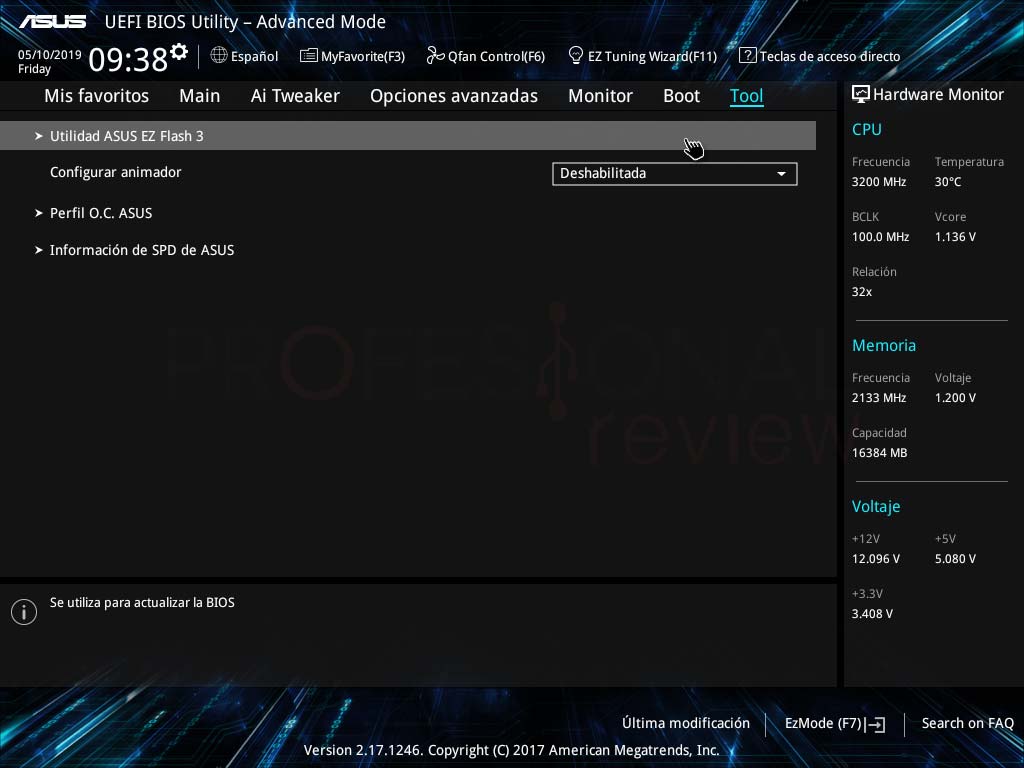Click Última modificación at the bottom
This screenshot has height=768, width=1024.
tap(688, 723)
